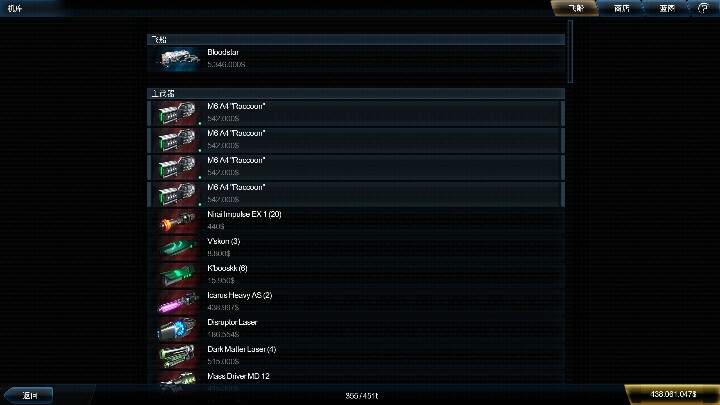Image resolution: width=720 pixels, height=405 pixels.
Task: Select the purple Icarus Heavy AS icon
Action: pos(178,302)
